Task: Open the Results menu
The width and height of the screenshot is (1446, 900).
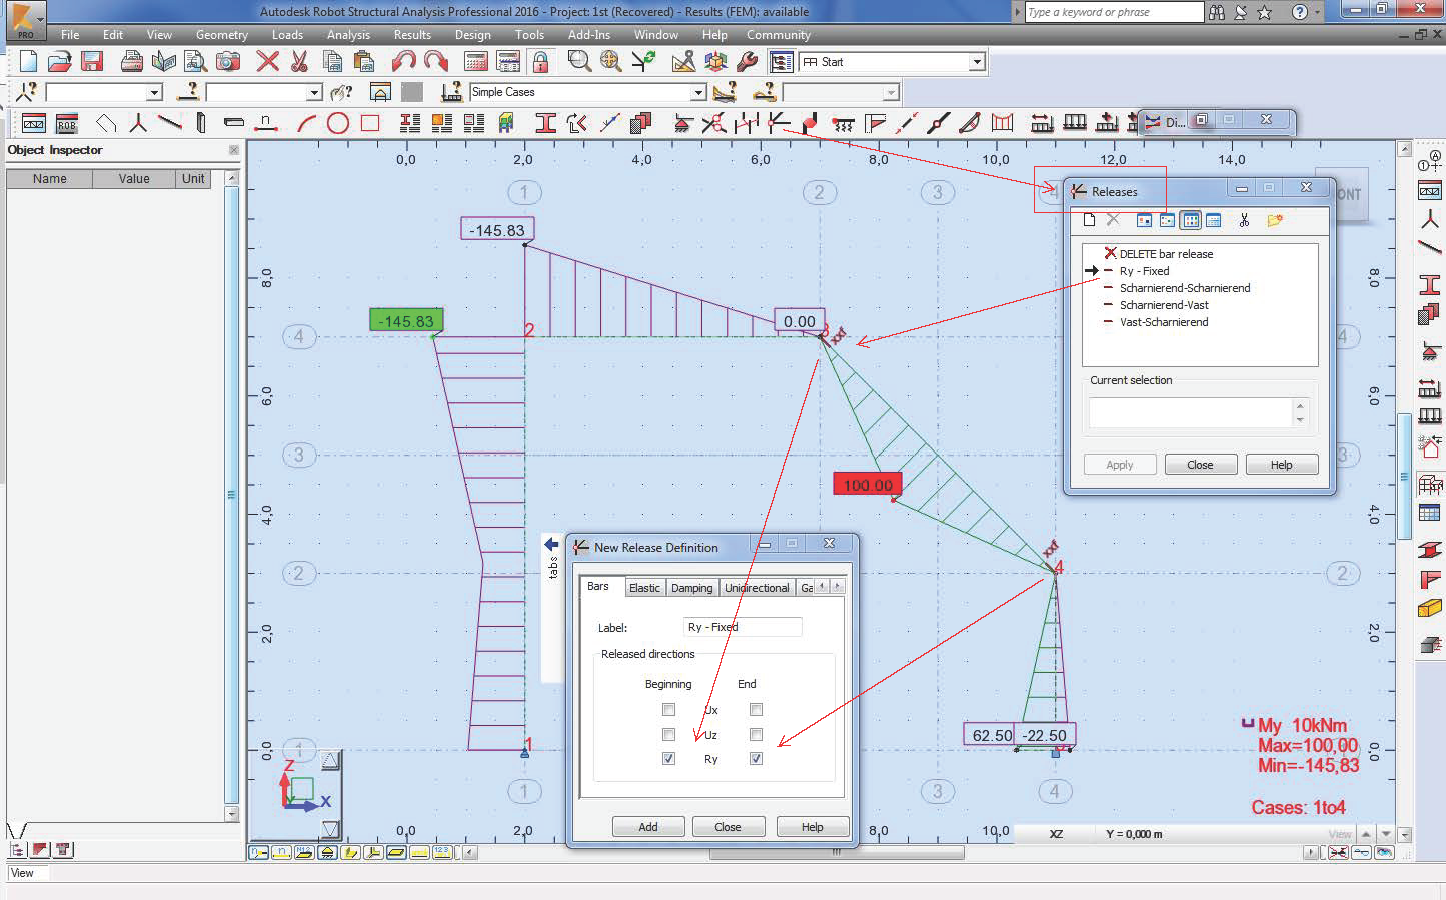Action: (412, 35)
